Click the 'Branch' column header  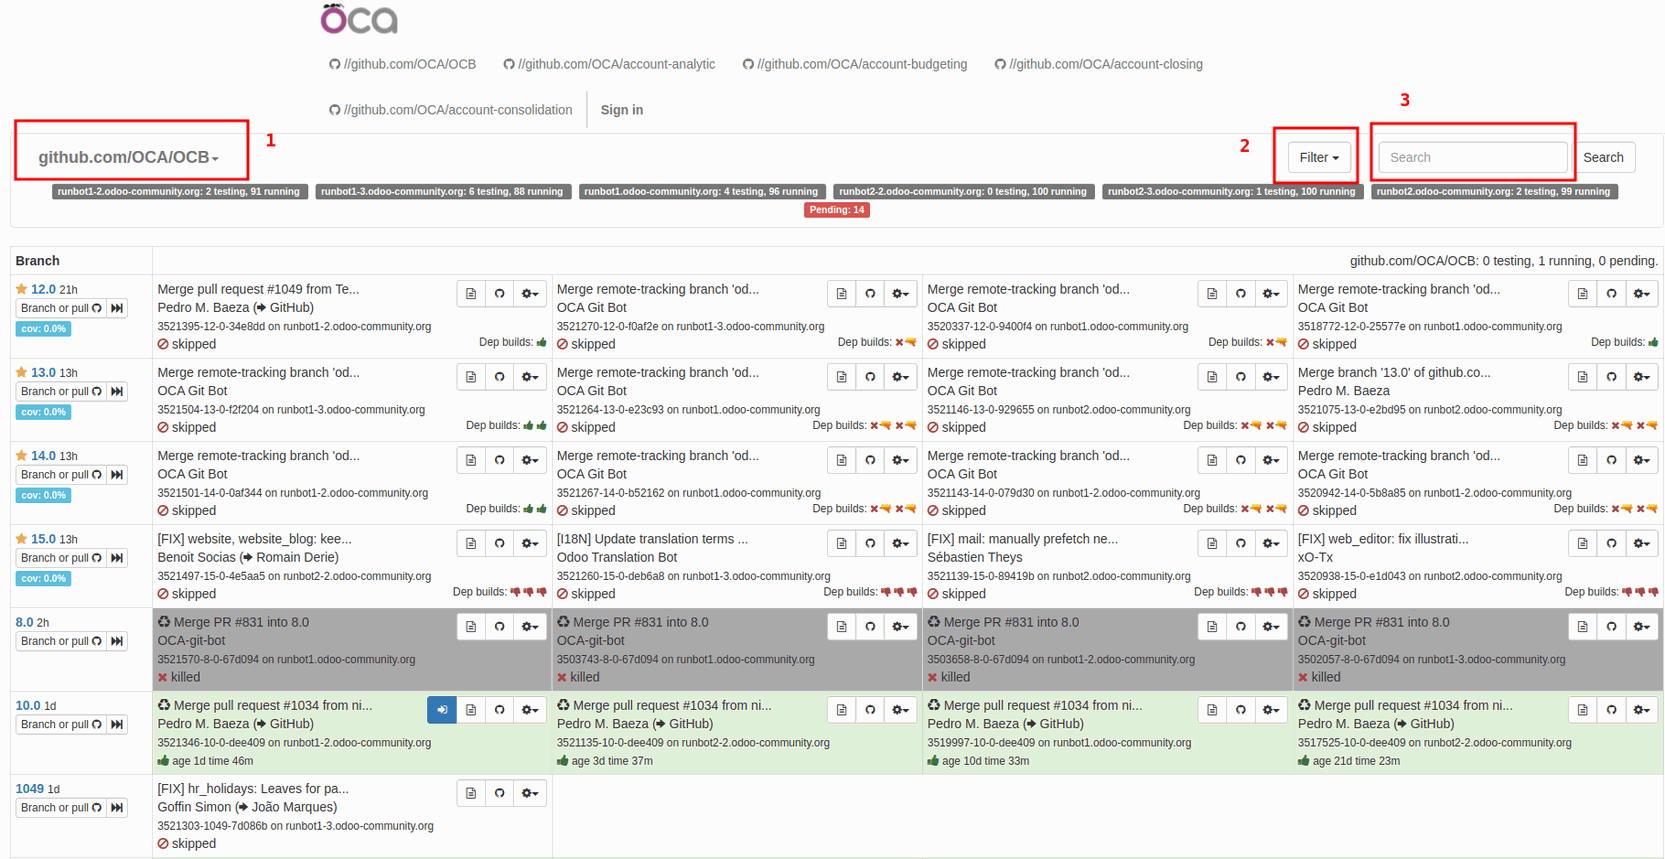point(38,260)
